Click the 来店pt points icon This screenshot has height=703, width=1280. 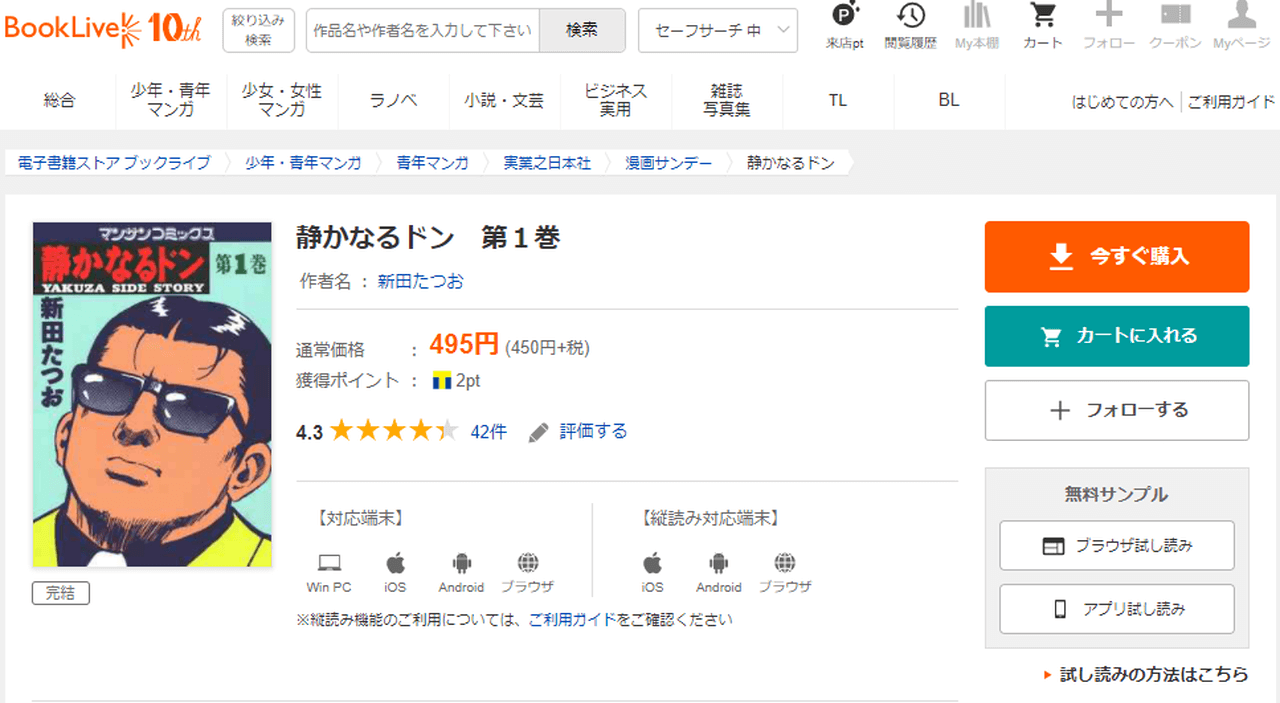[845, 16]
